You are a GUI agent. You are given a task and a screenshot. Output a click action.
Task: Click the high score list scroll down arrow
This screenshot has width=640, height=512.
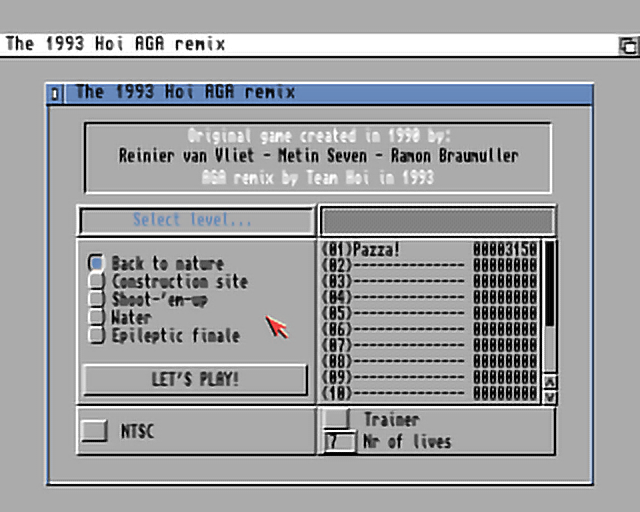[x=550, y=396]
